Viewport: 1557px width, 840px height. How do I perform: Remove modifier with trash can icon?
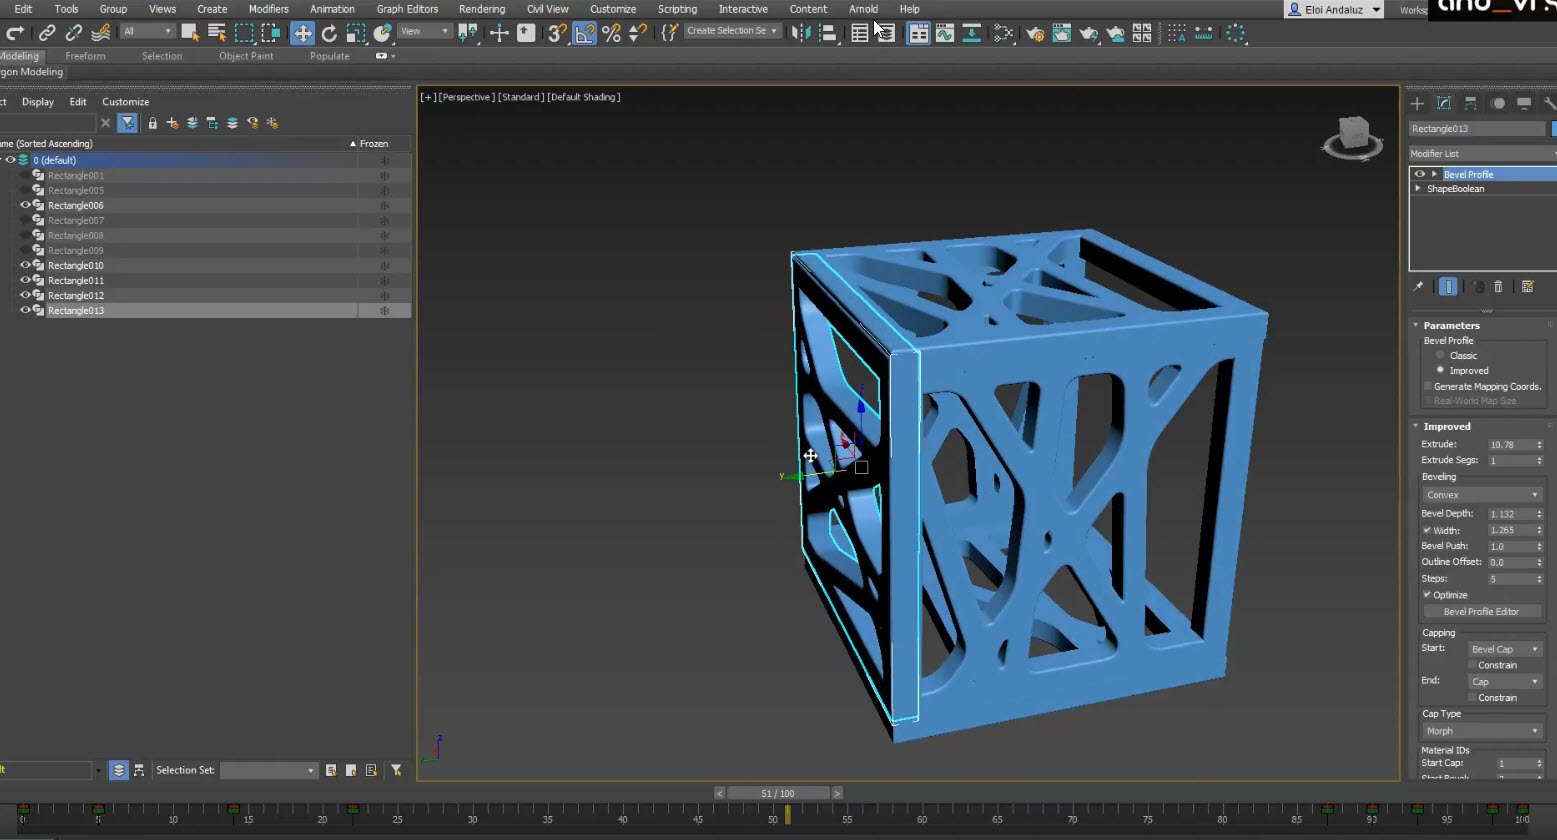point(1498,287)
